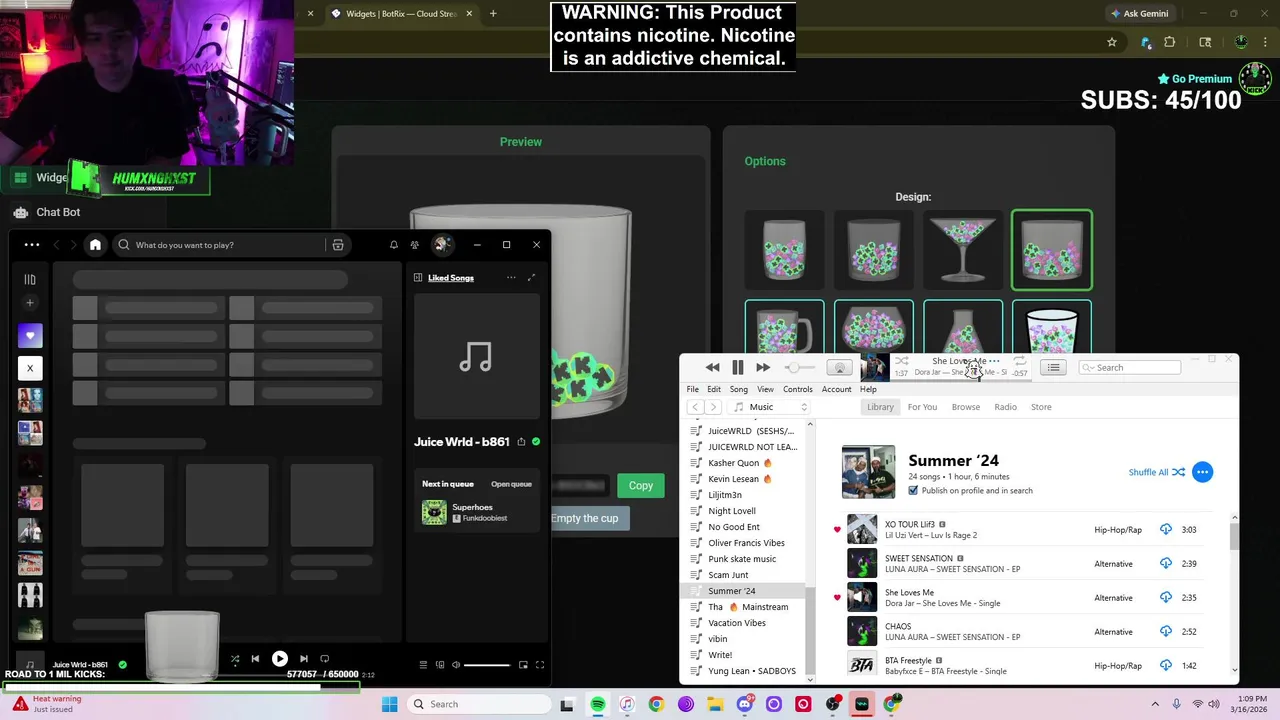Expand Now Playing view to fullscreen

(531, 278)
